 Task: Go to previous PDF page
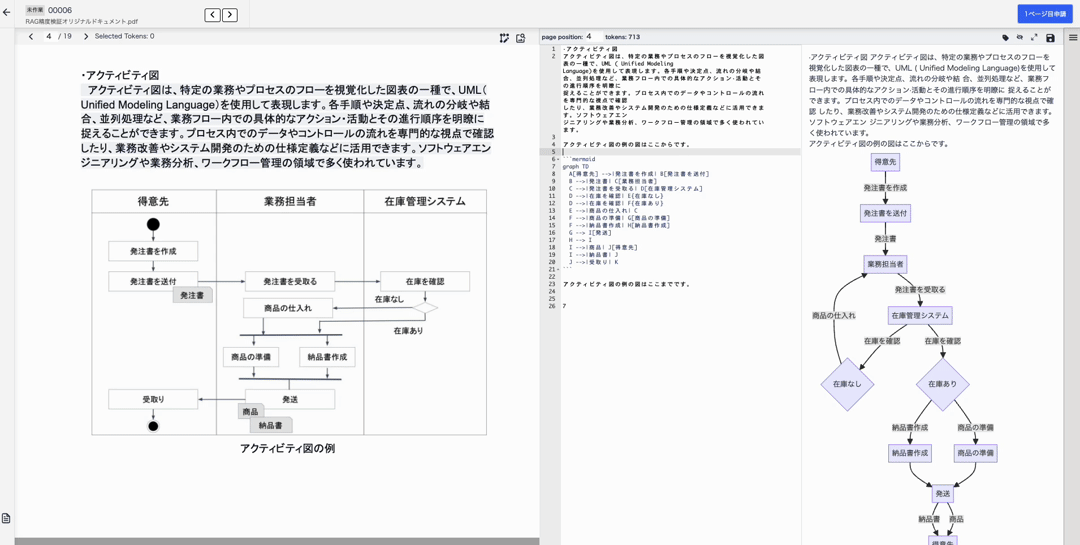click(x=31, y=37)
